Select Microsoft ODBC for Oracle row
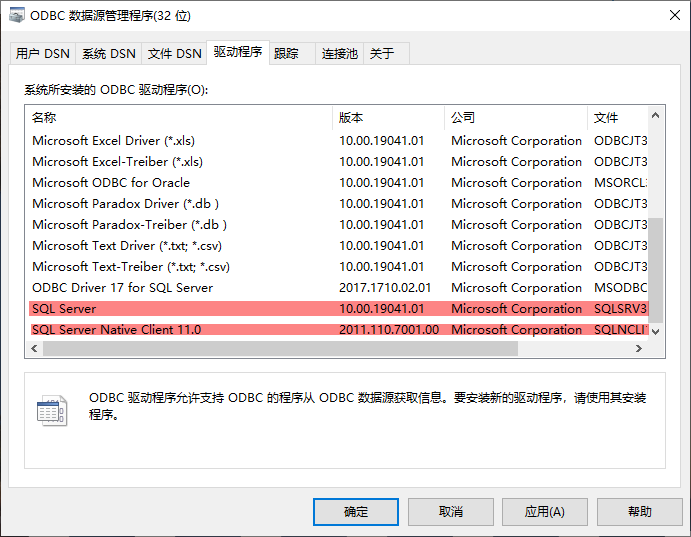Image resolution: width=691 pixels, height=537 pixels. 338,183
